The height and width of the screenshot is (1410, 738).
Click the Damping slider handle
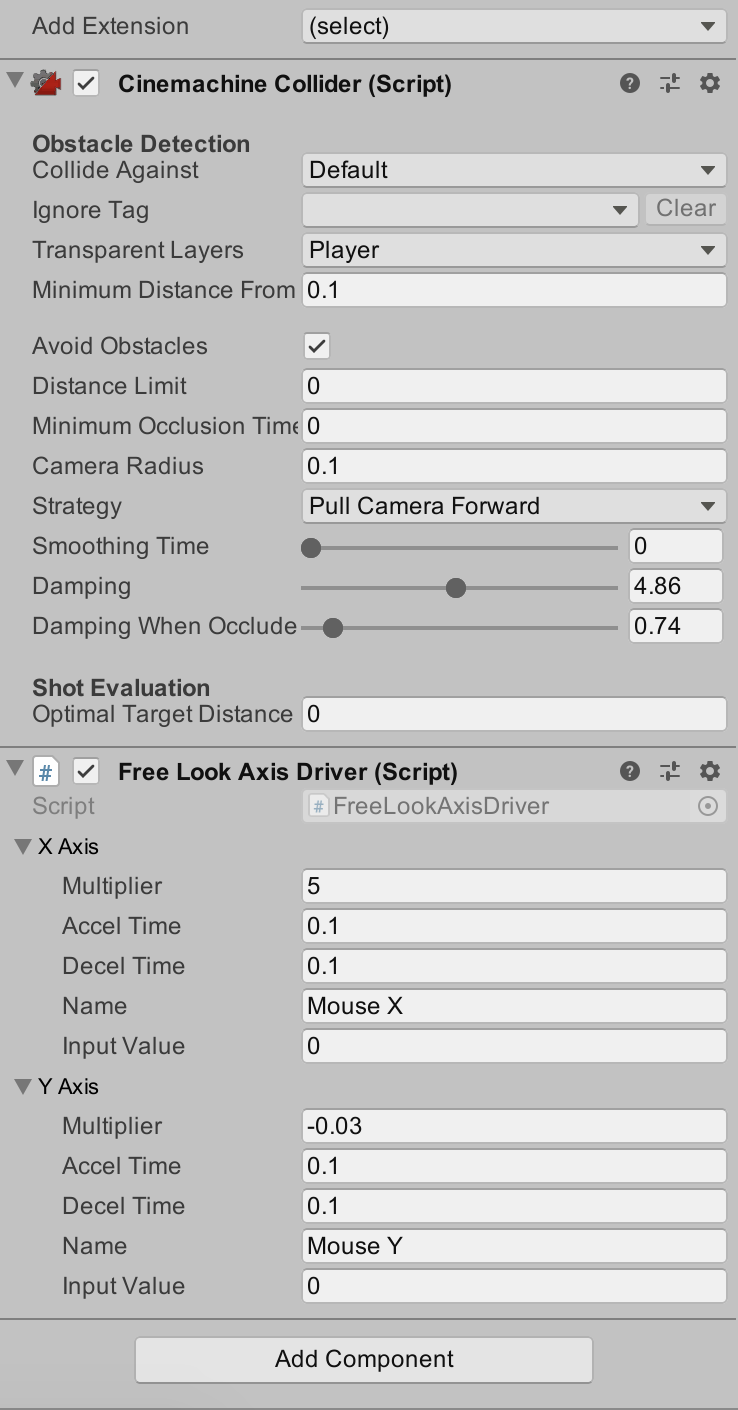(x=456, y=587)
